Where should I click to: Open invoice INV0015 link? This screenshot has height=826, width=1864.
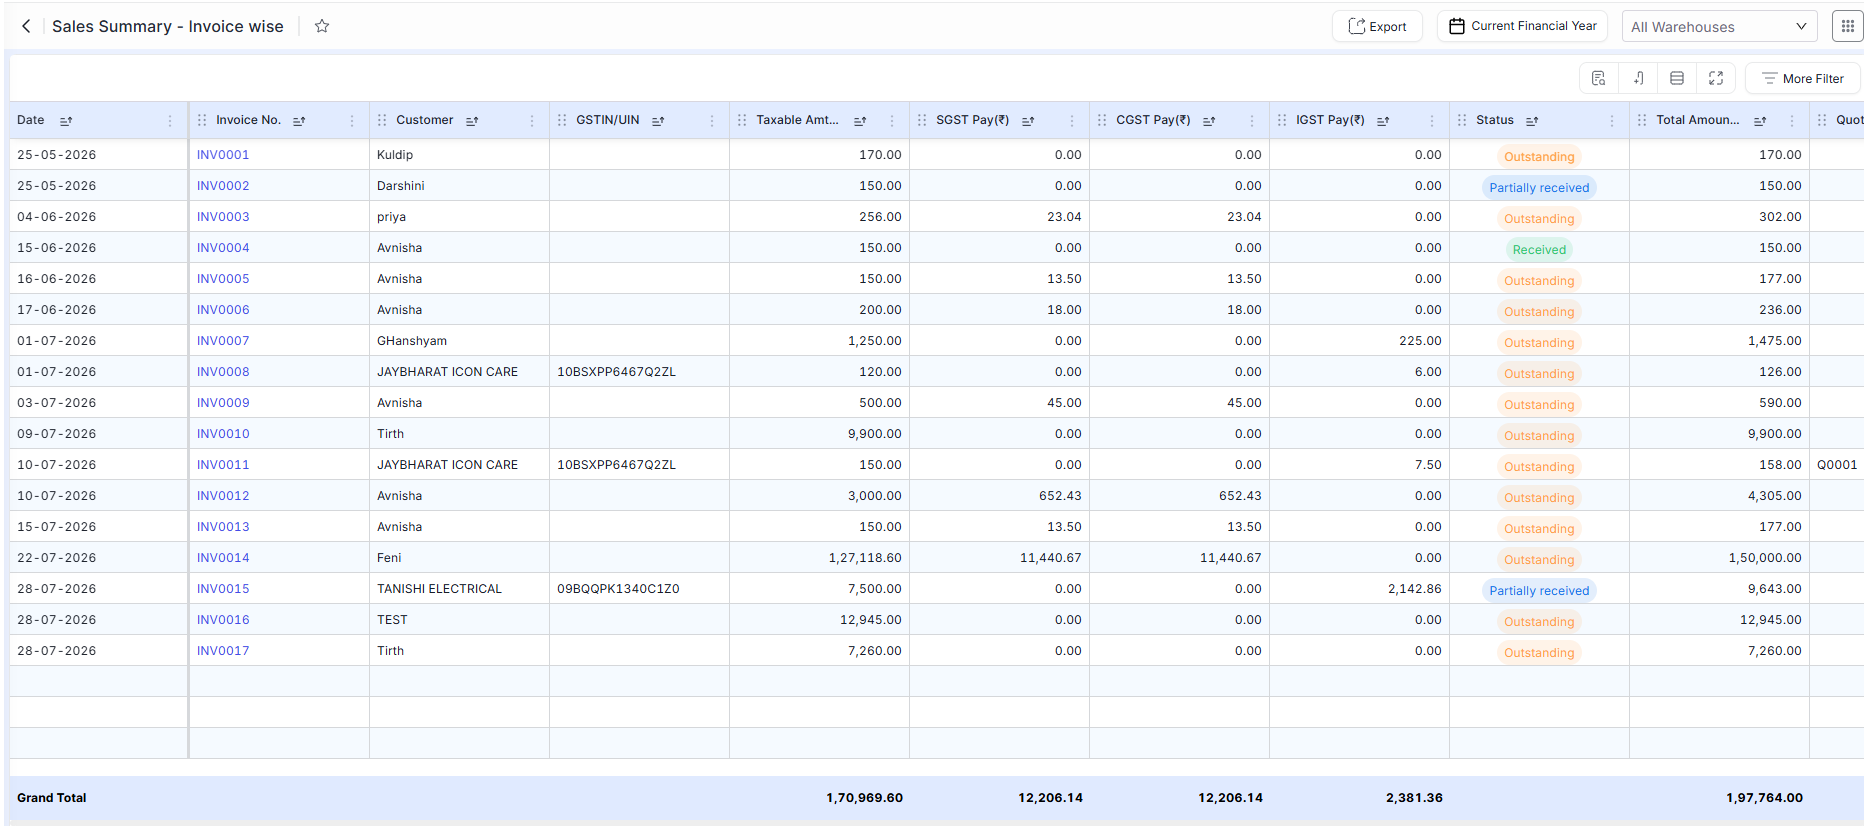click(223, 589)
